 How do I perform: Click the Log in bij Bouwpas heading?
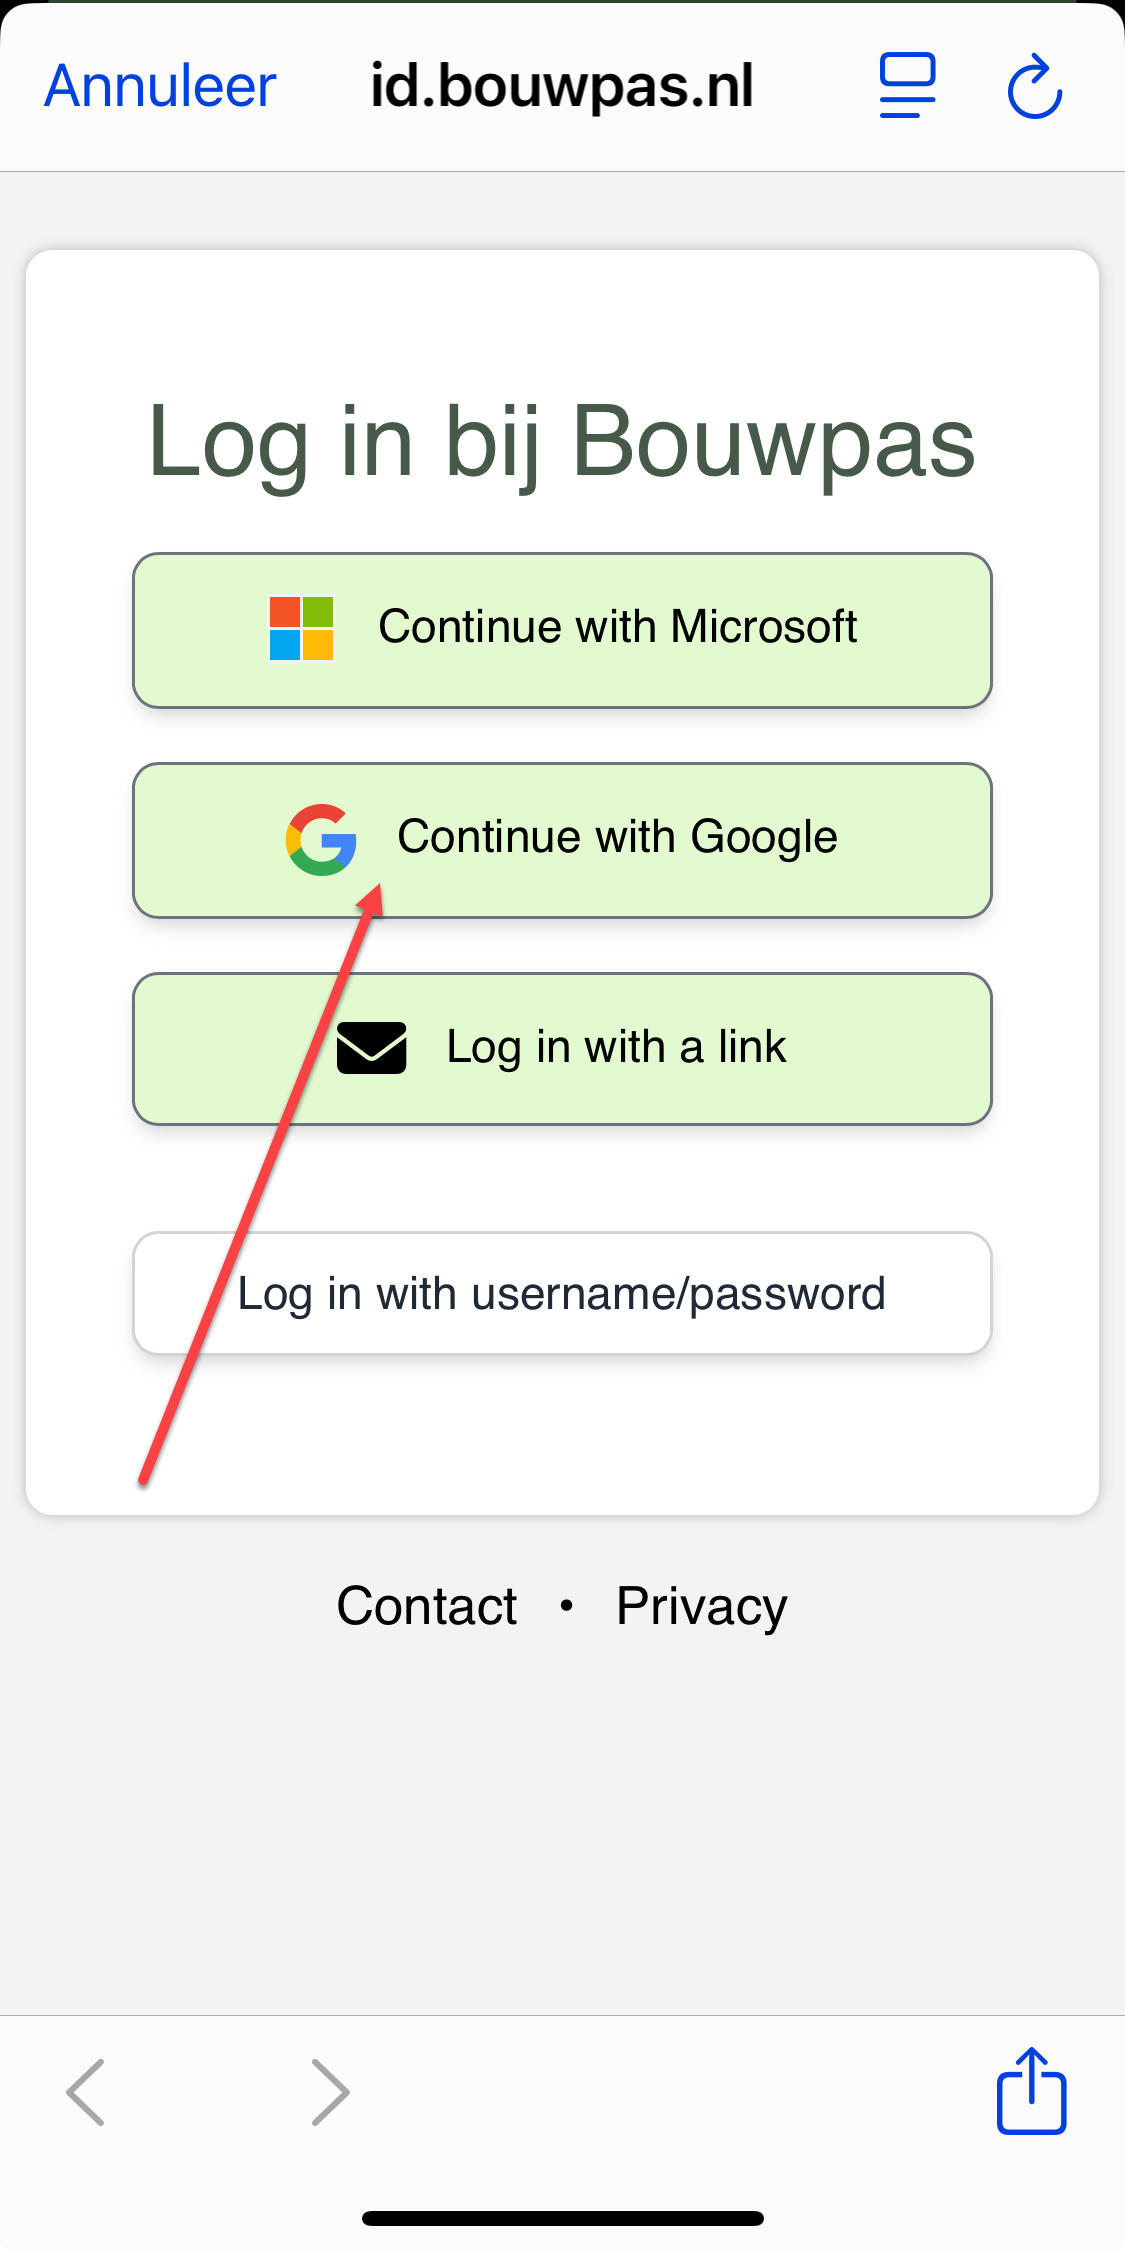point(562,443)
